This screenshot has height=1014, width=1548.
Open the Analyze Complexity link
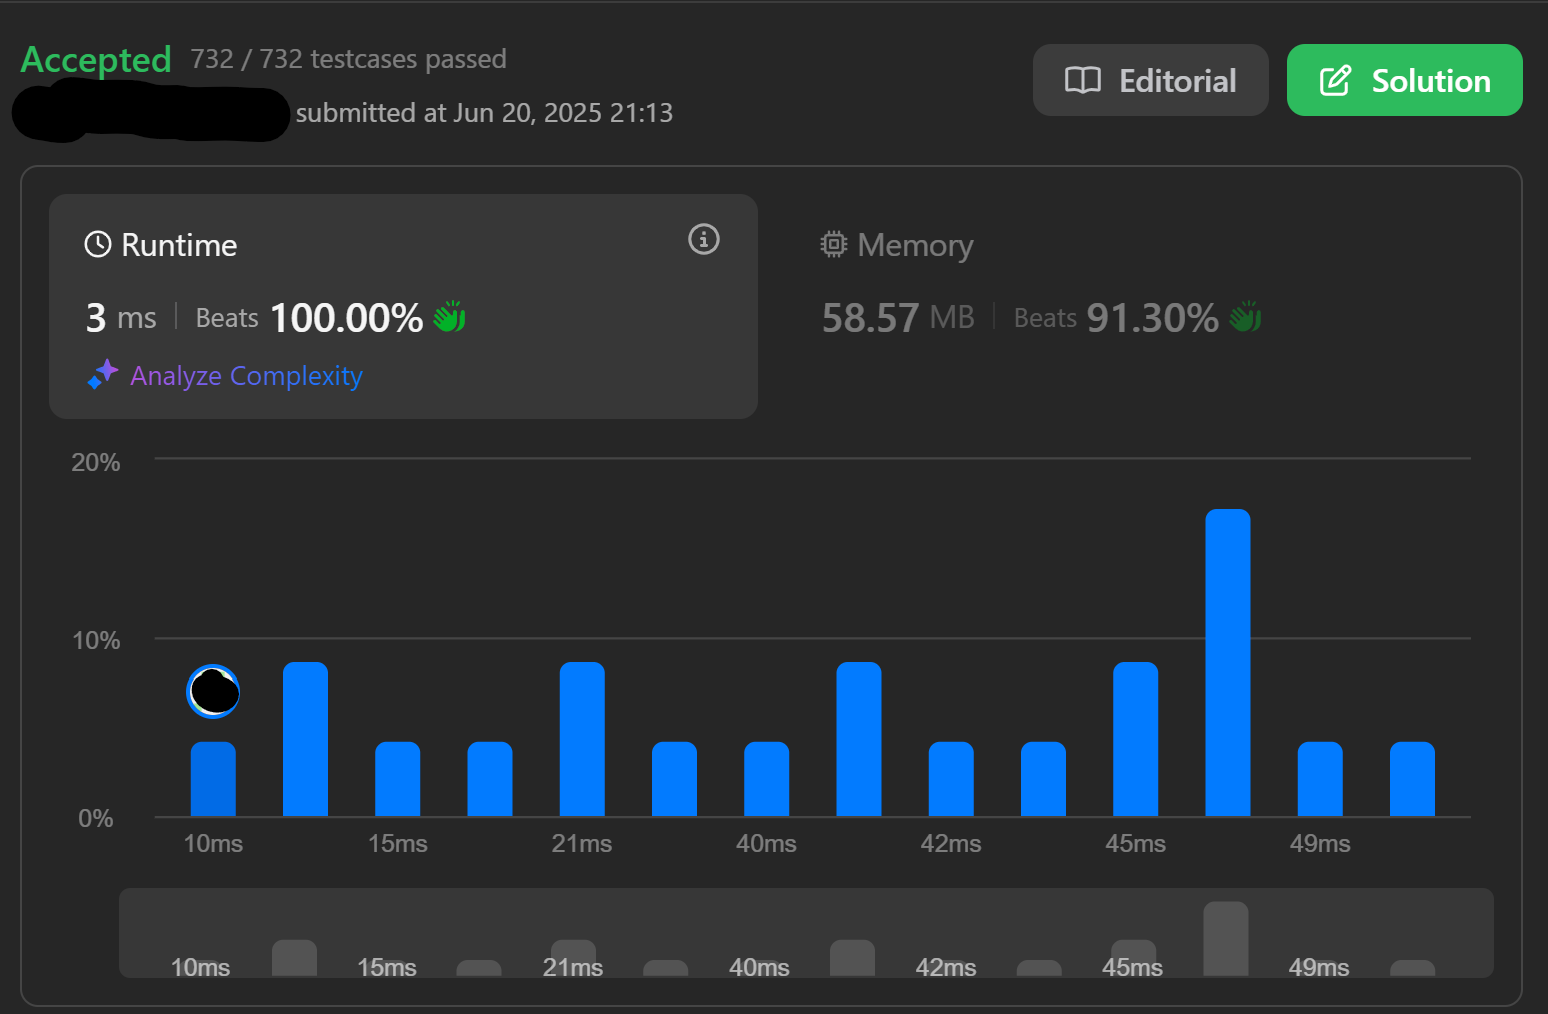[246, 376]
